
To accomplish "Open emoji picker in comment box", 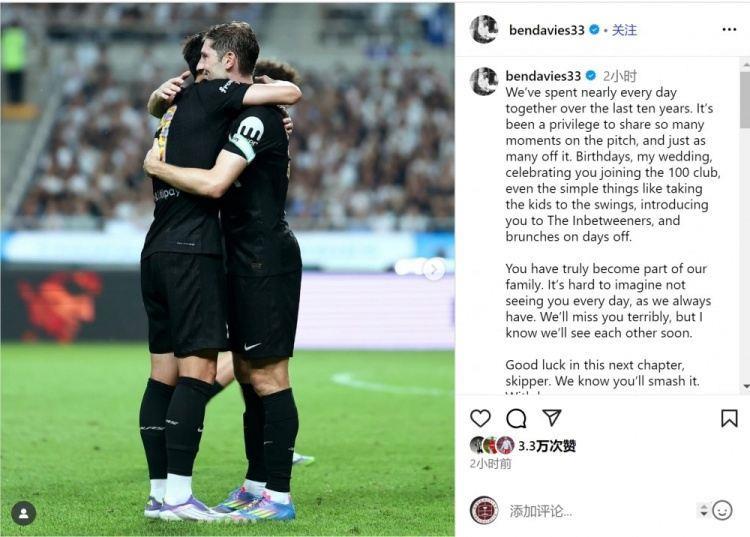I will point(722,510).
